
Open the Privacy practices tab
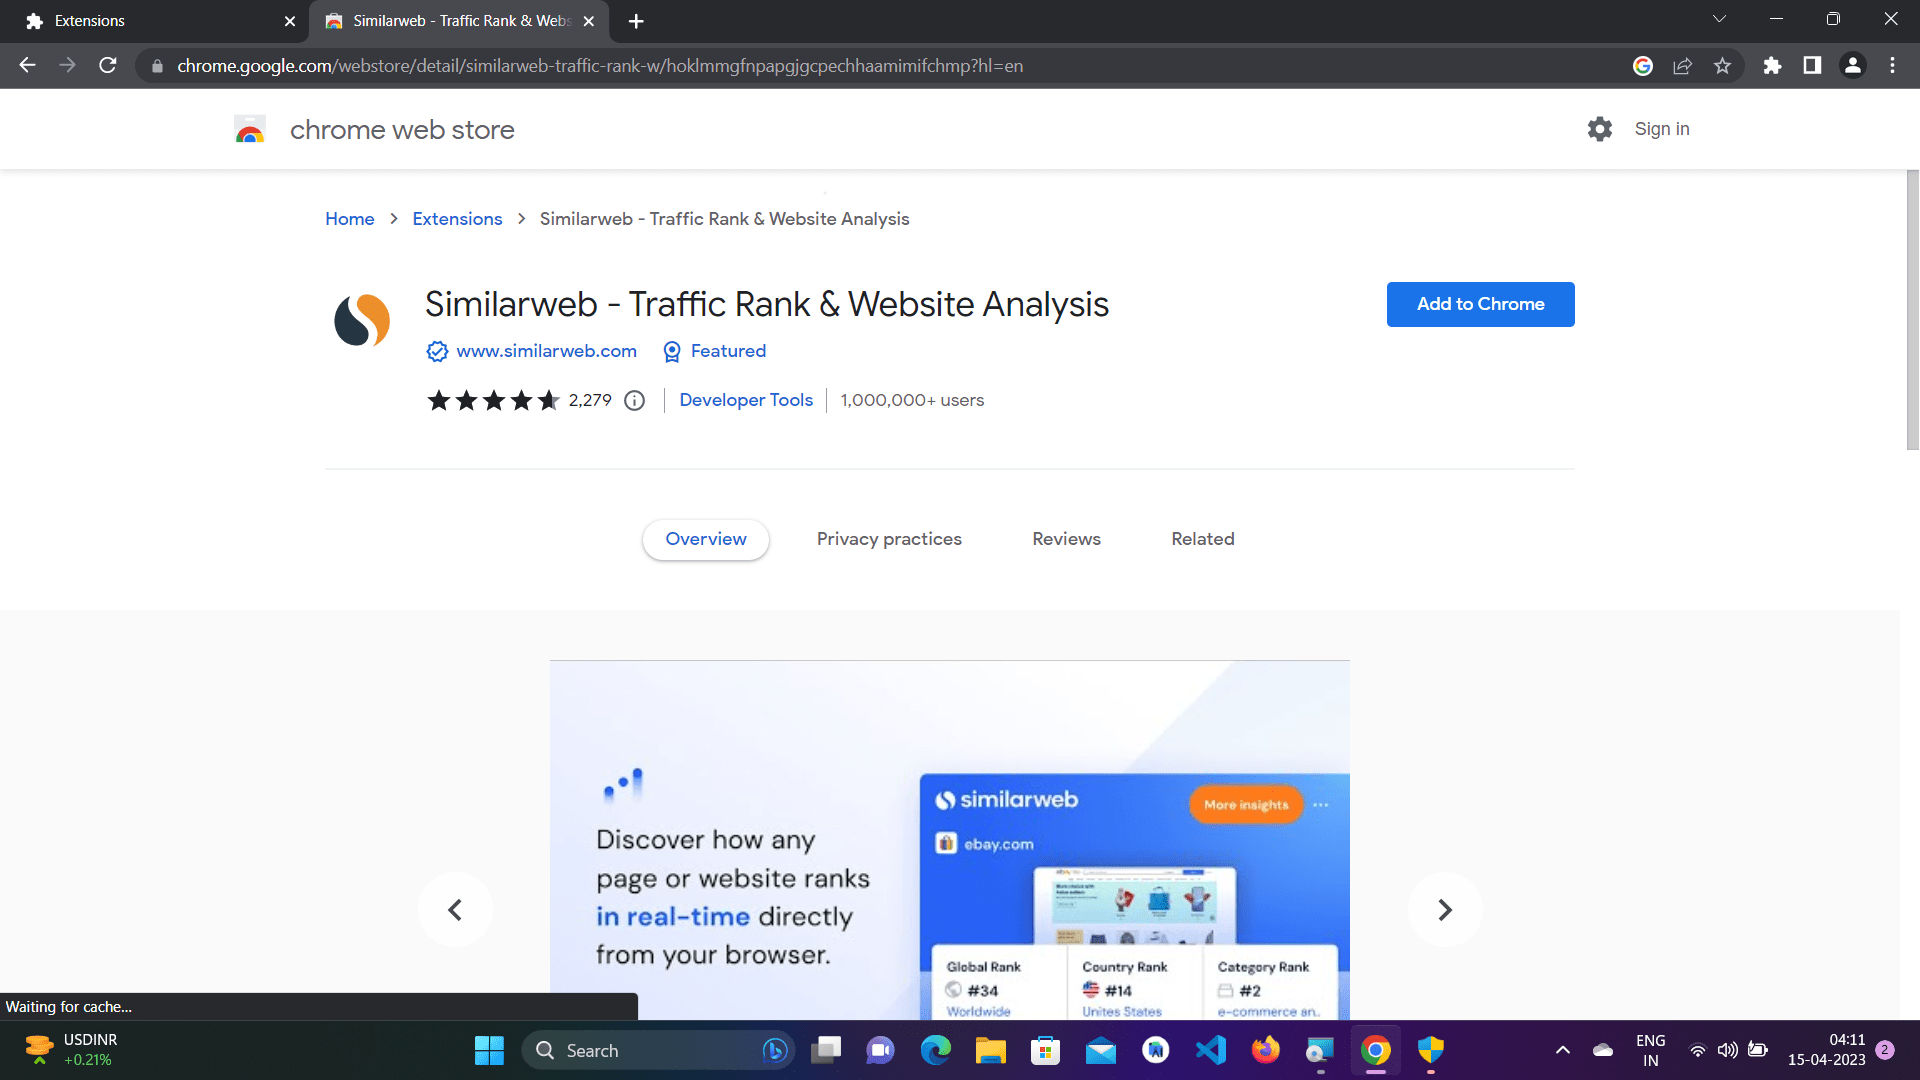pyautogui.click(x=889, y=539)
